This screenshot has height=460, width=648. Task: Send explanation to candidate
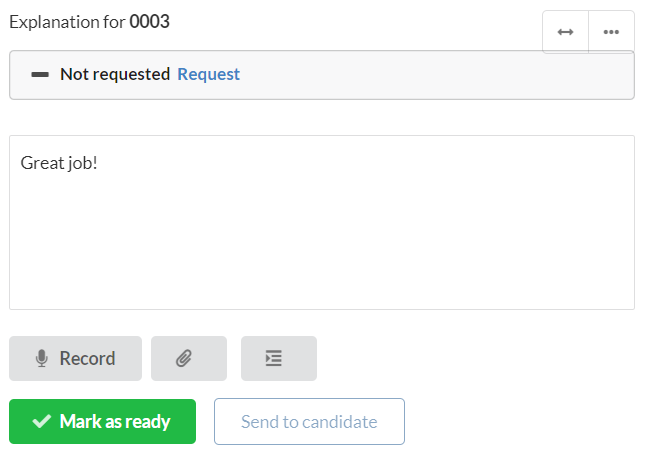pyautogui.click(x=309, y=422)
